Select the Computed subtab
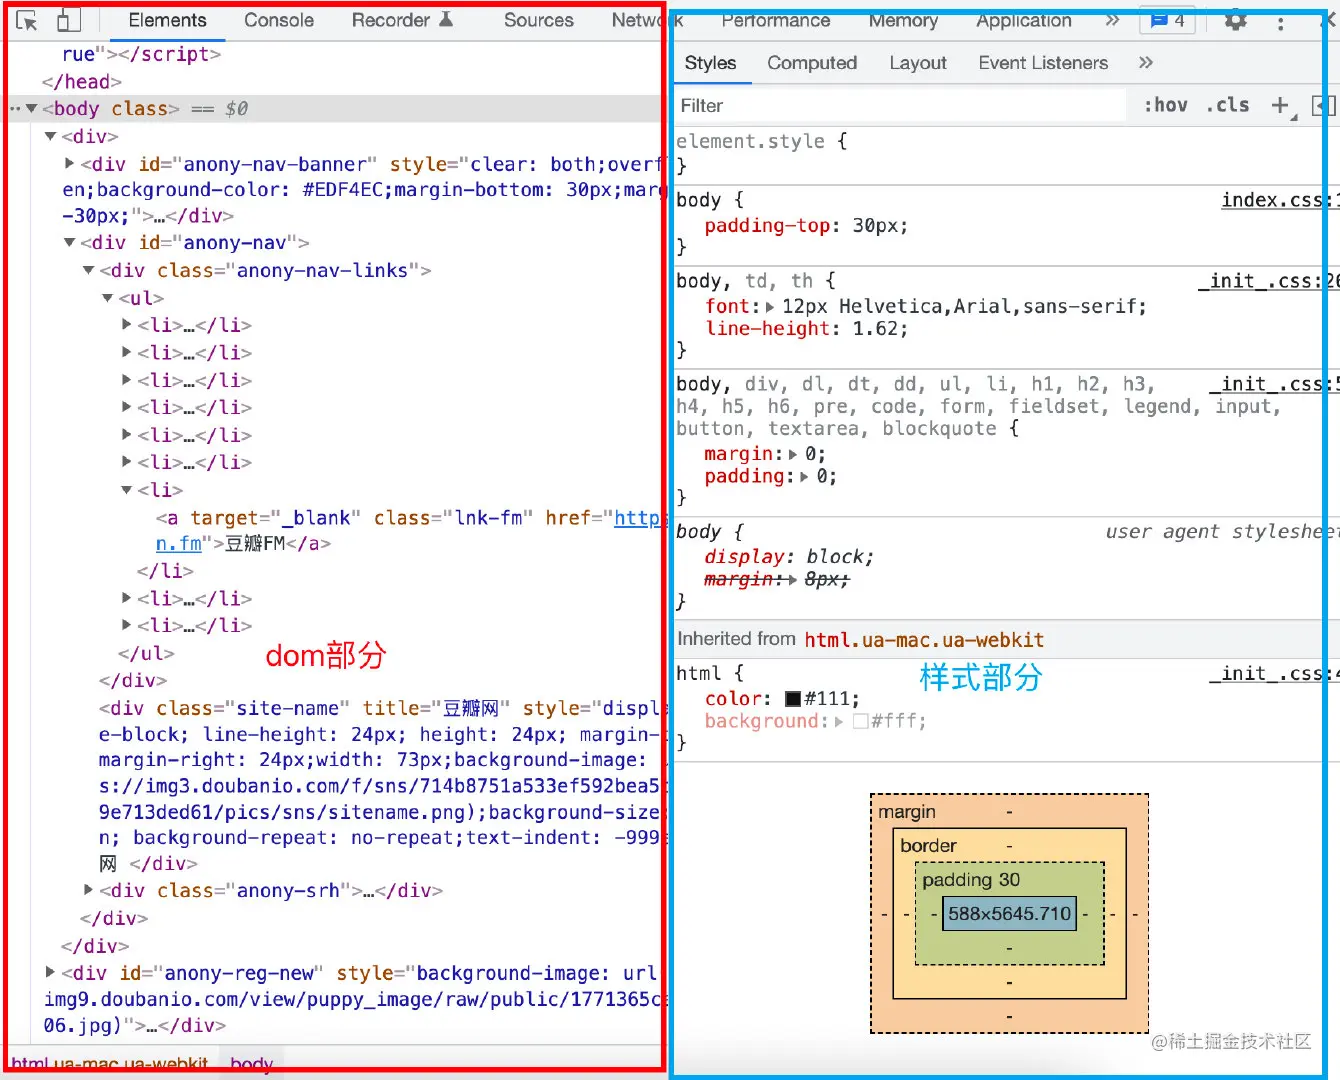 (812, 63)
